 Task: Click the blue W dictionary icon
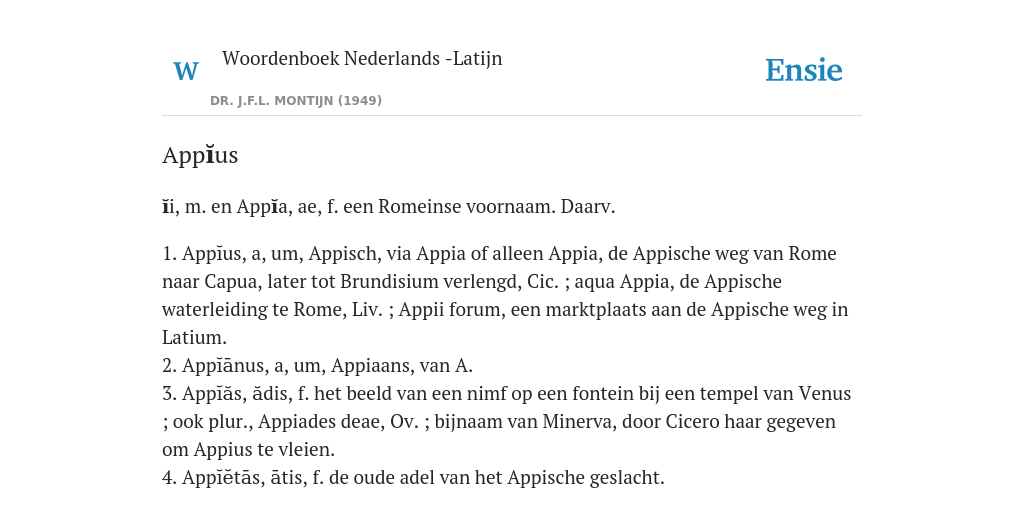click(x=186, y=71)
